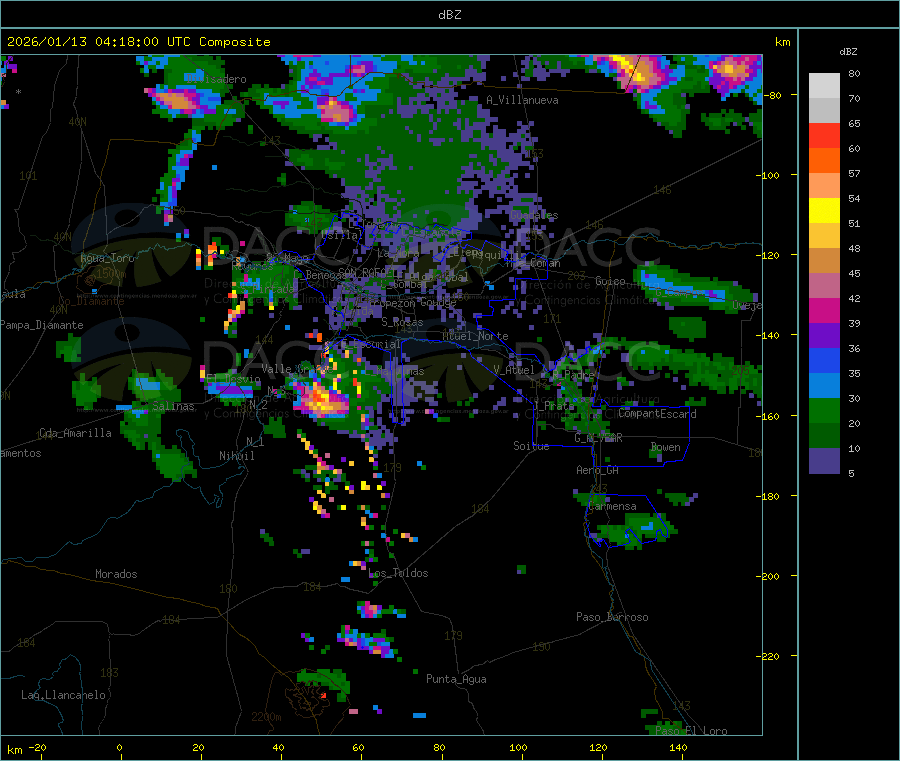The image size is (900, 761).
Task: Click the 'Aero_GH' map label
Action: click(598, 470)
